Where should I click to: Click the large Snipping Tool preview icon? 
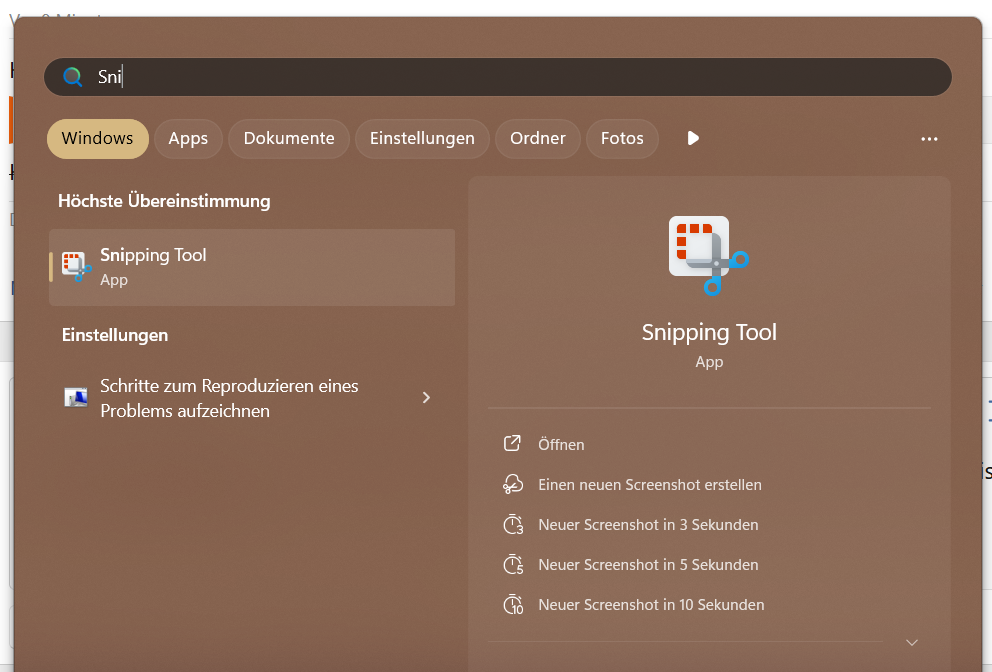click(708, 256)
